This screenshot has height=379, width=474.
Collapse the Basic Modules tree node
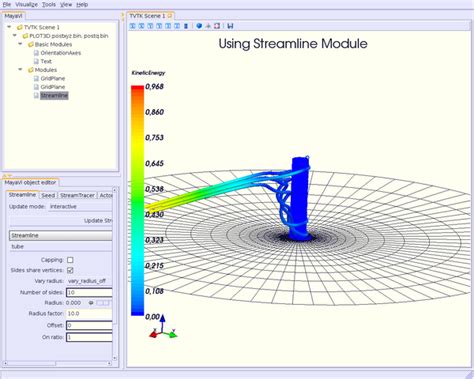[20, 44]
